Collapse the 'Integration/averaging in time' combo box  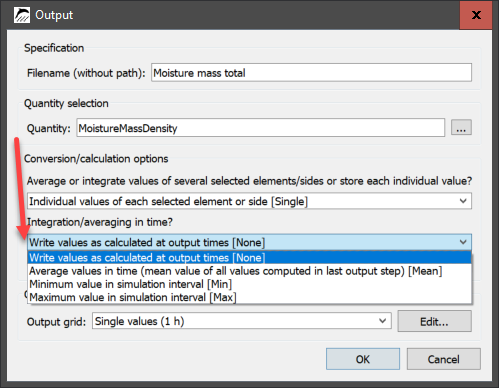(249, 242)
